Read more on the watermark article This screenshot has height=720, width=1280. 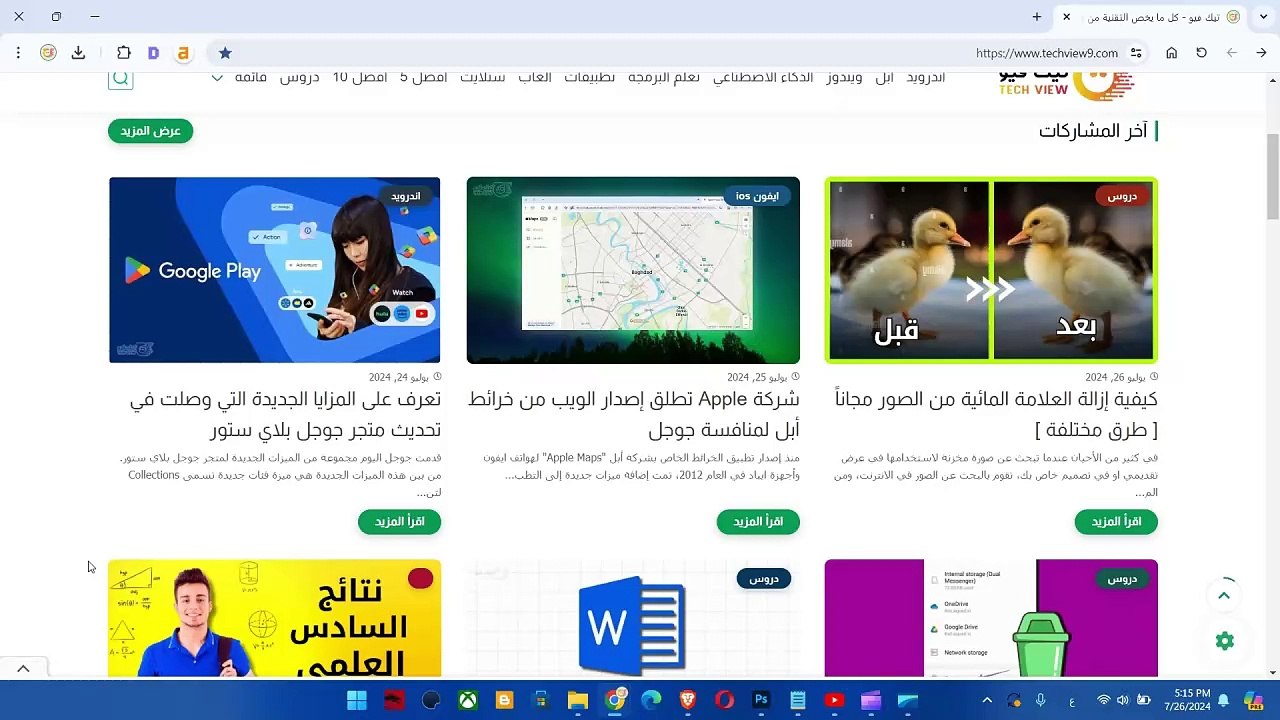pyautogui.click(x=1116, y=522)
